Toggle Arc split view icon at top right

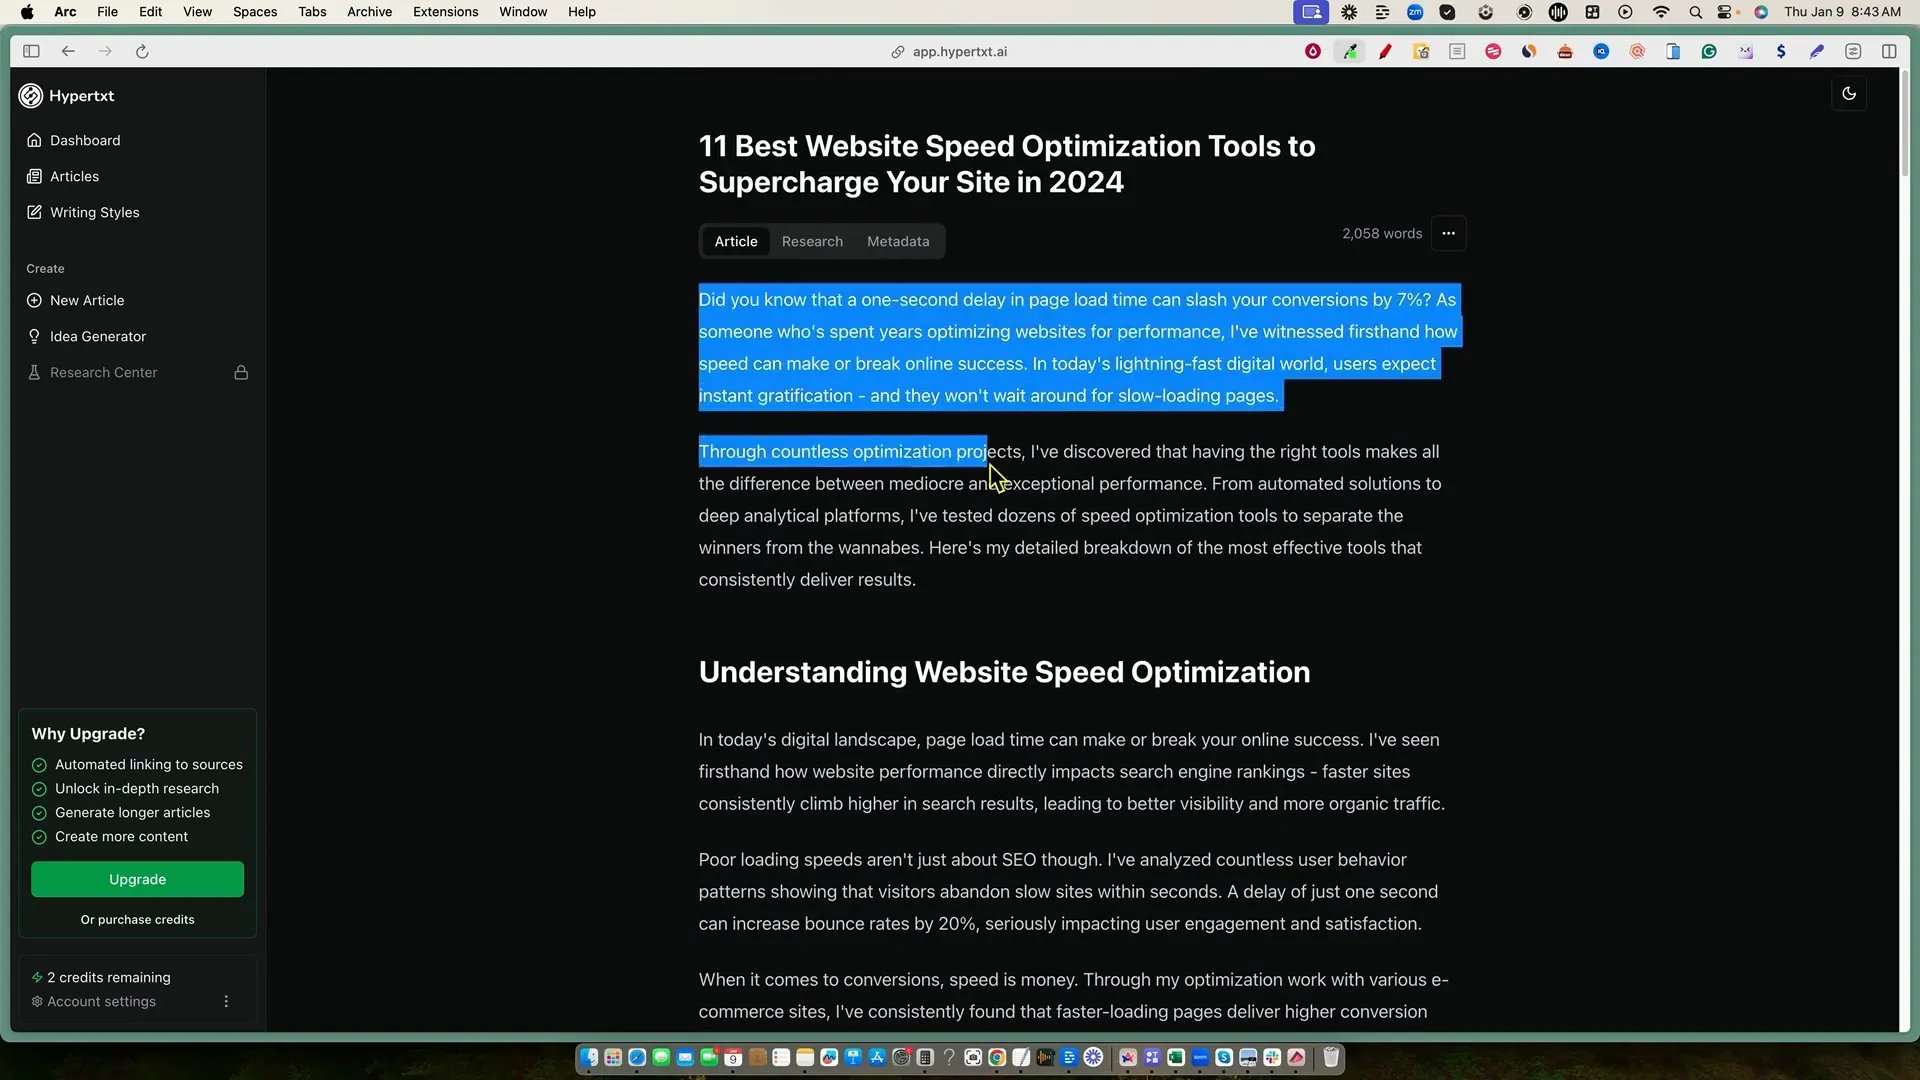(1889, 51)
